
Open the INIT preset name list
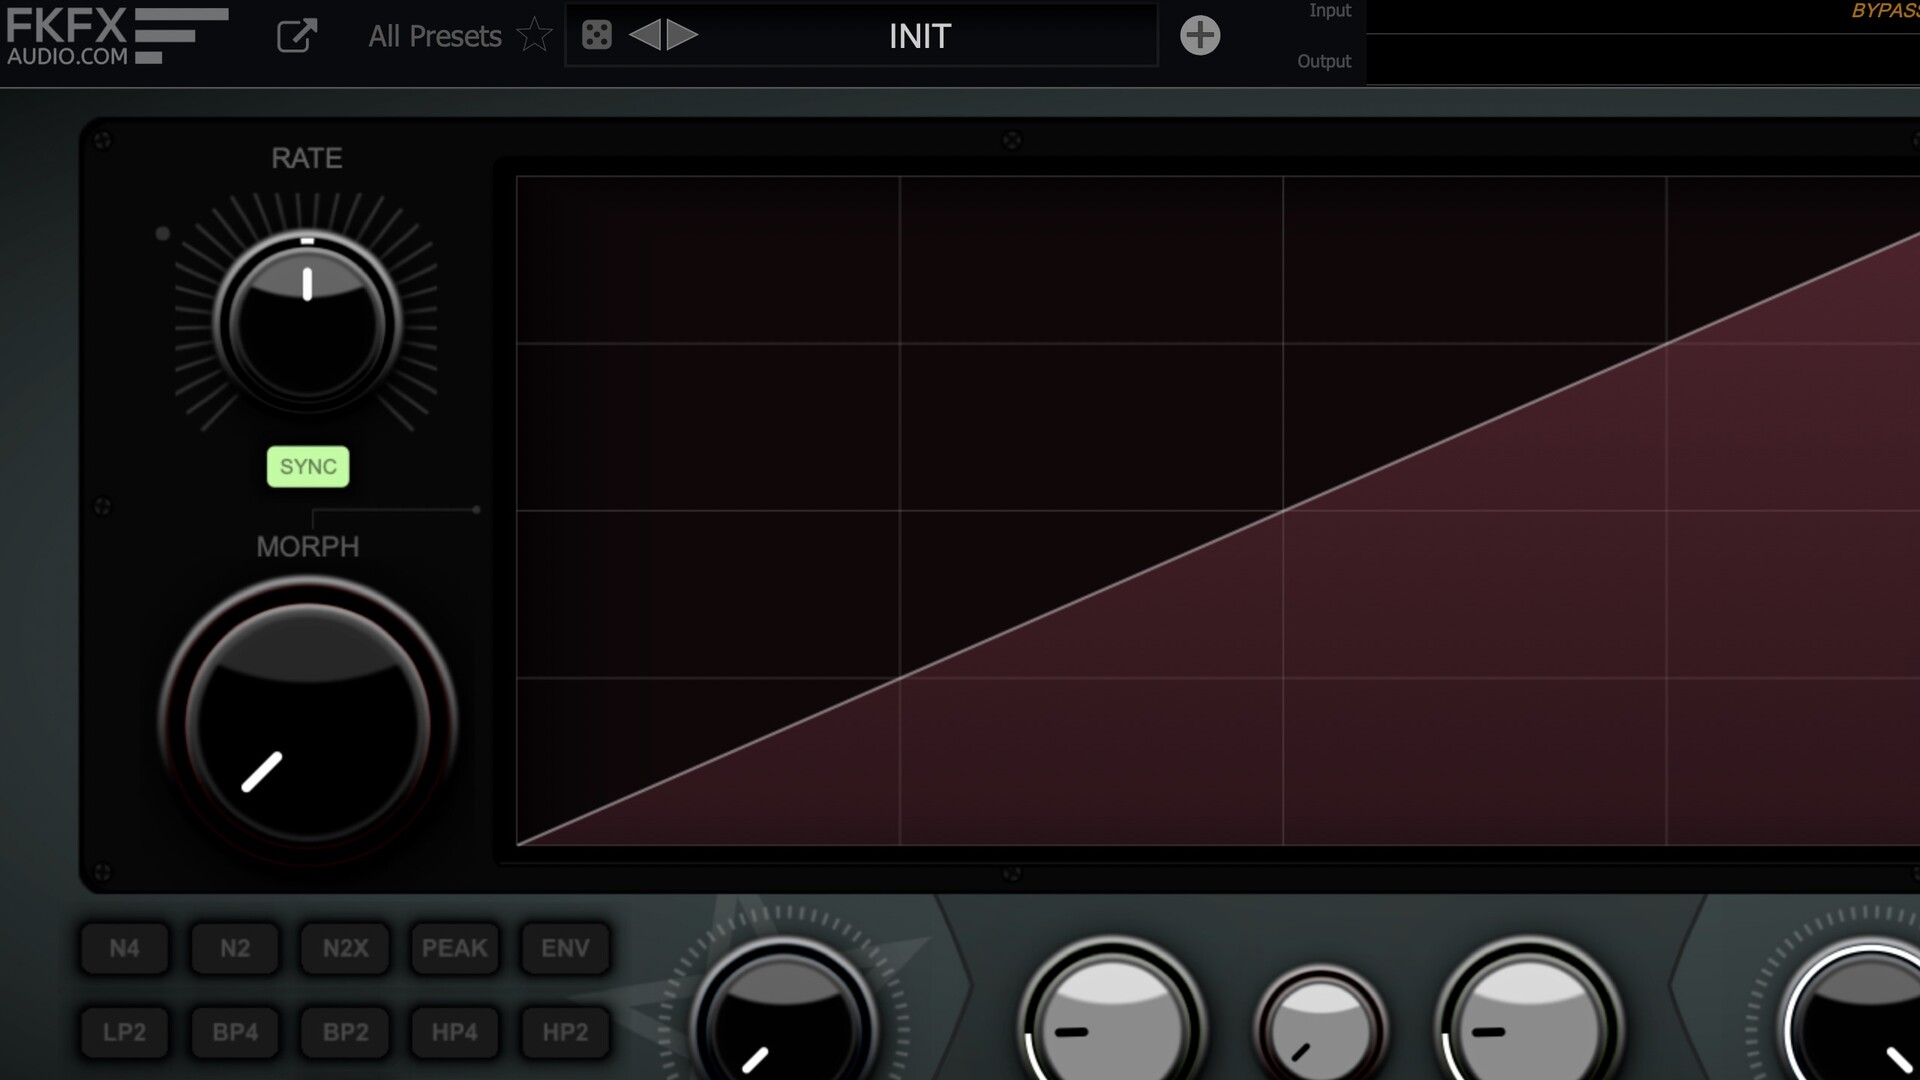(x=919, y=36)
